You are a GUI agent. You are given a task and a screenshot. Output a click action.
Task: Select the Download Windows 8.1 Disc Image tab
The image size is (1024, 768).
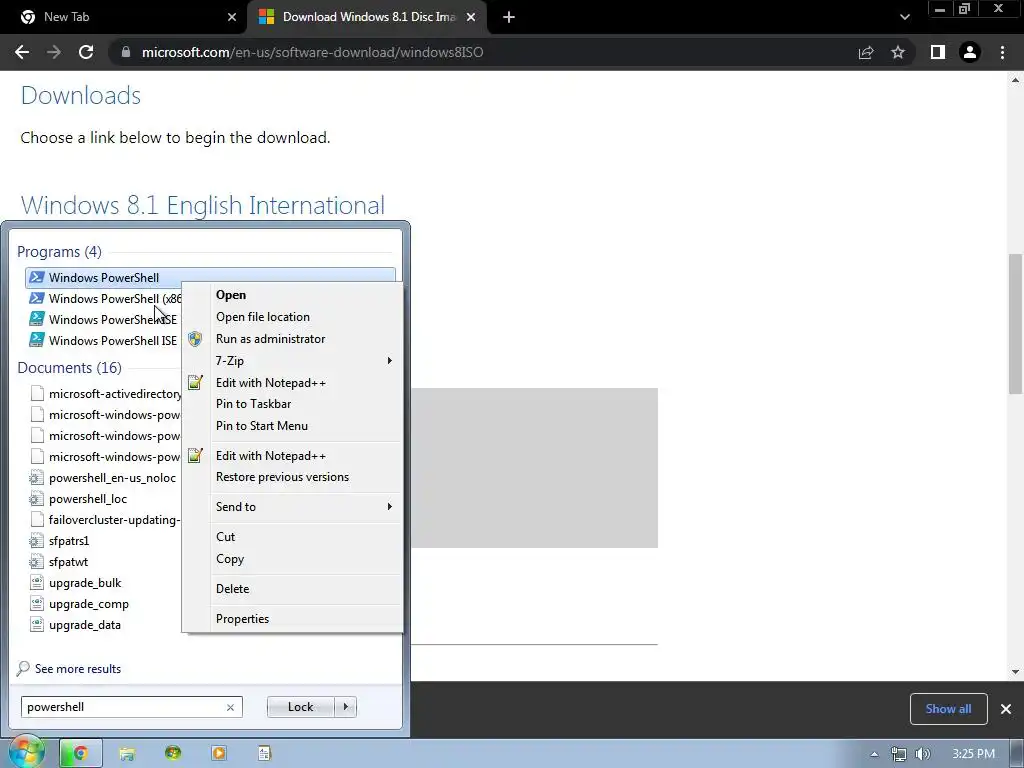click(368, 17)
